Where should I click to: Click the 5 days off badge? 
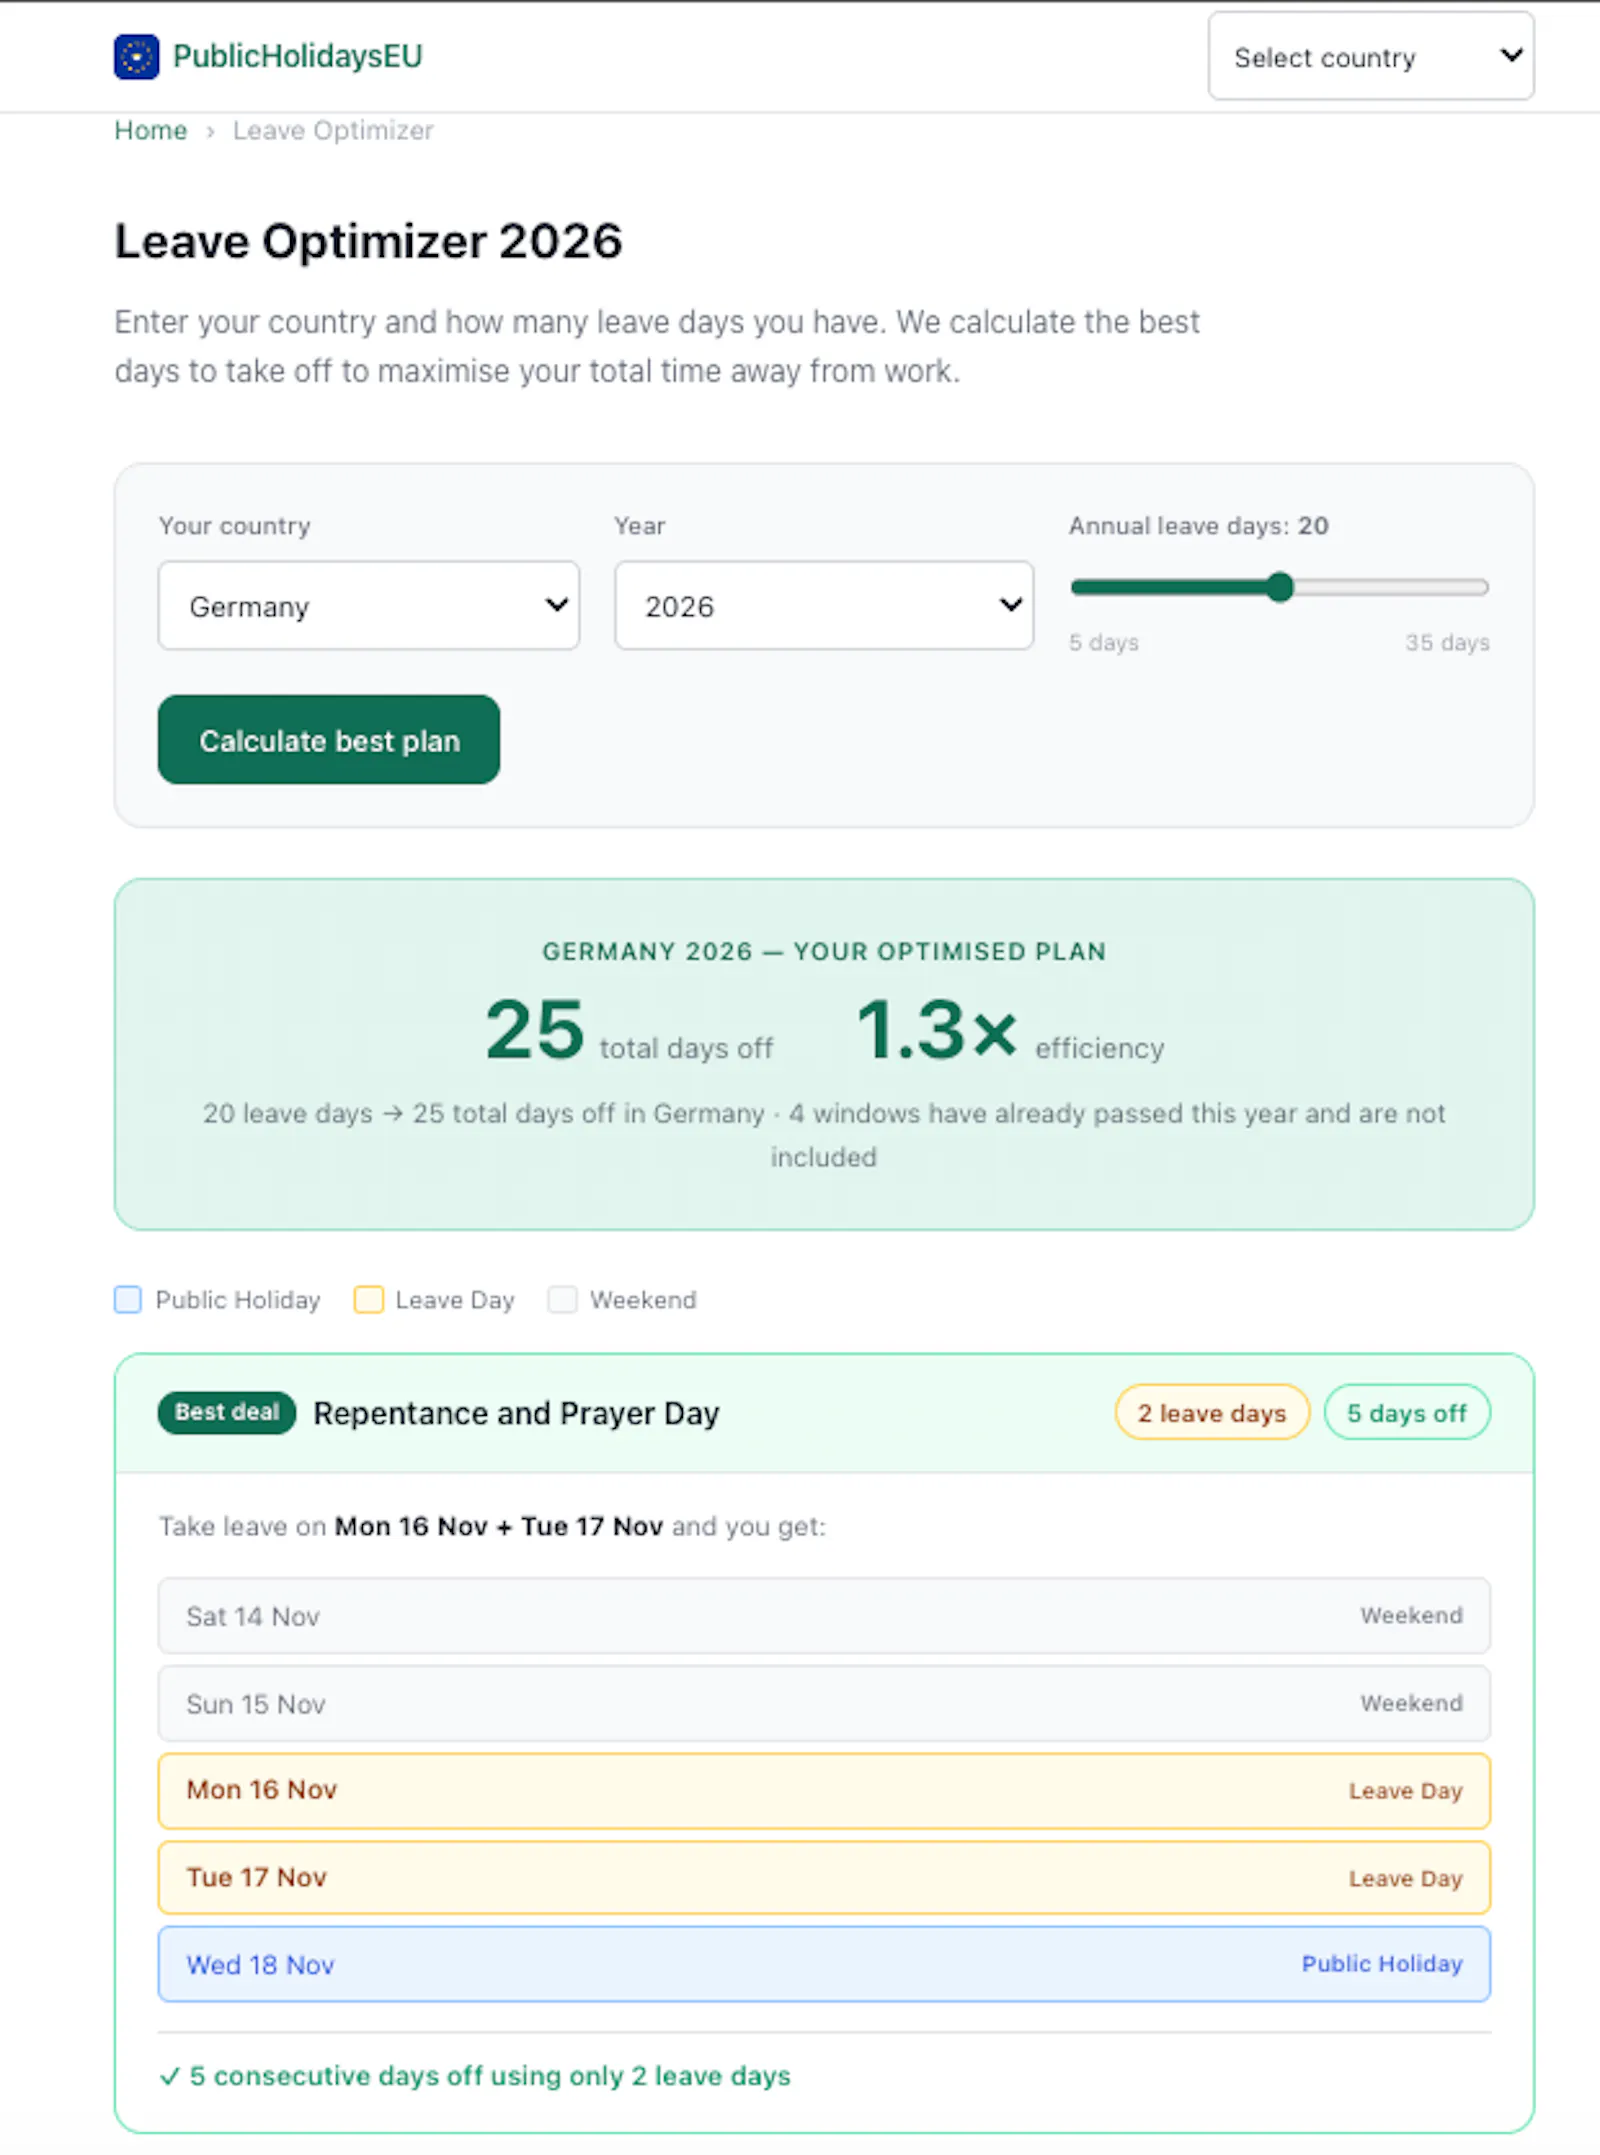[1407, 1412]
